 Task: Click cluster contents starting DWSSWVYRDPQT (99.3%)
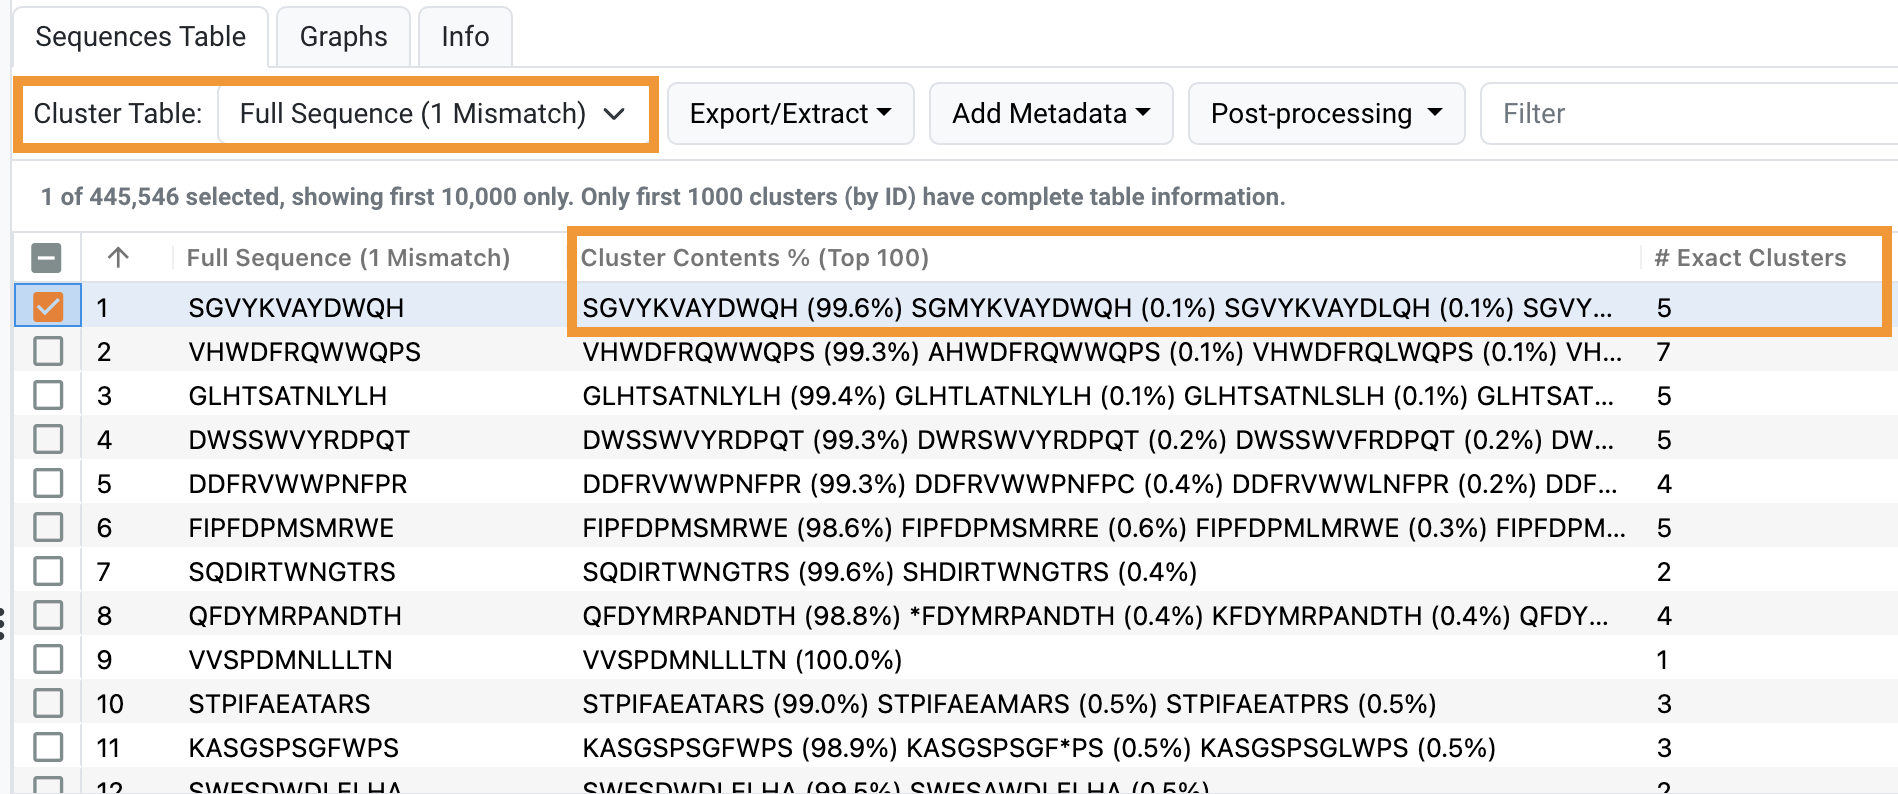pos(1098,440)
